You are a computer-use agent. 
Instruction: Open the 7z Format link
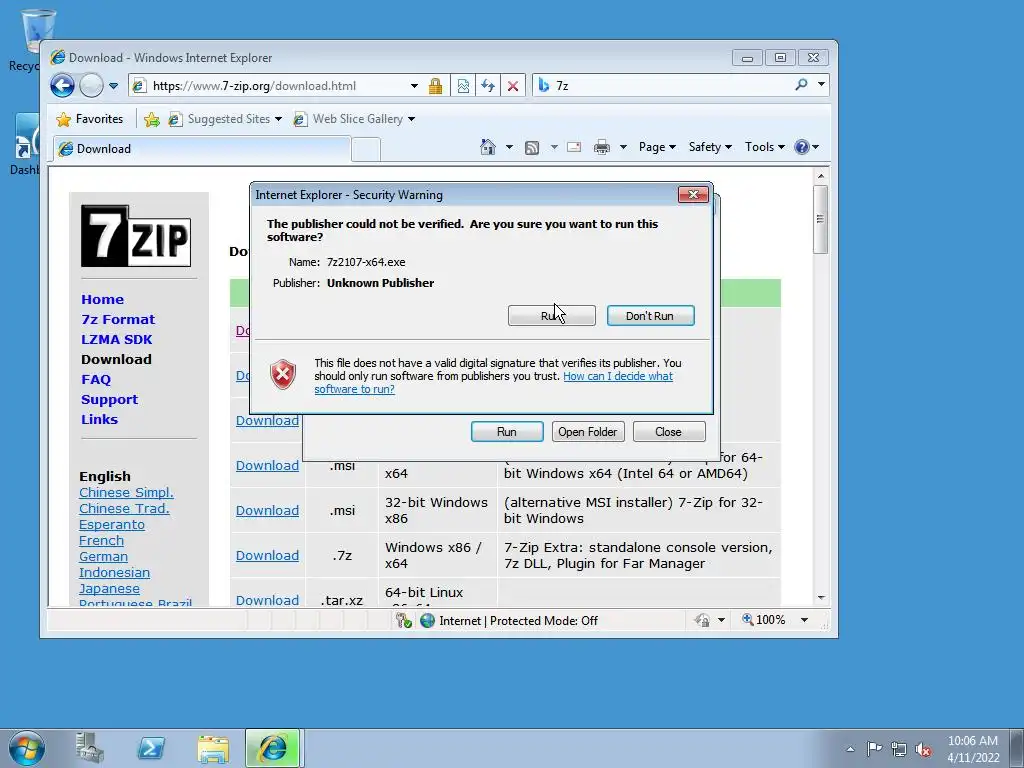(x=118, y=319)
